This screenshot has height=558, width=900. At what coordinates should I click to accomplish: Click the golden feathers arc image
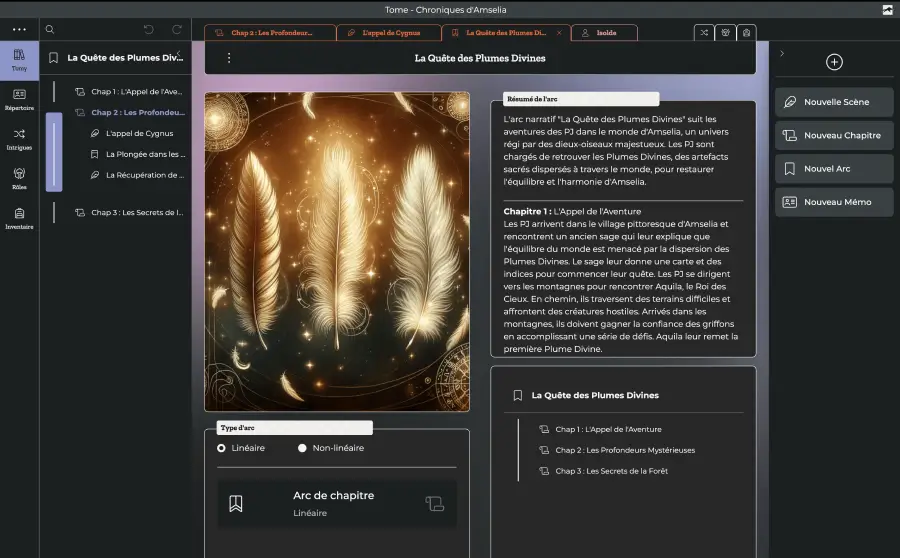(x=337, y=251)
